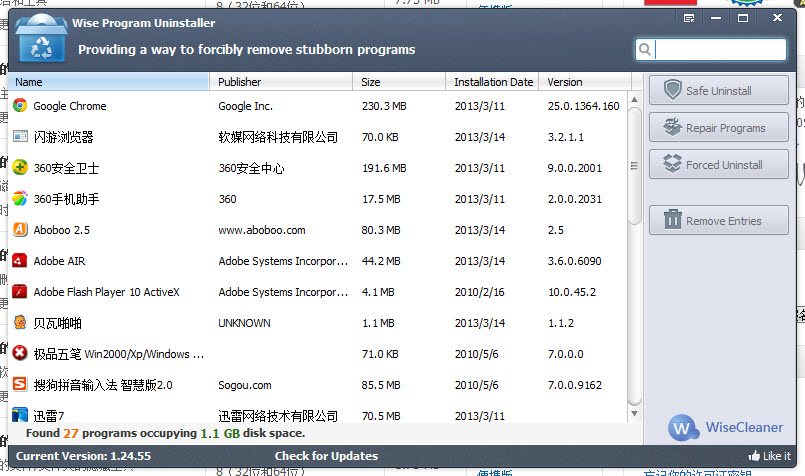The width and height of the screenshot is (805, 476).
Task: Click the Adobe AIR red icon
Action: coord(20,261)
